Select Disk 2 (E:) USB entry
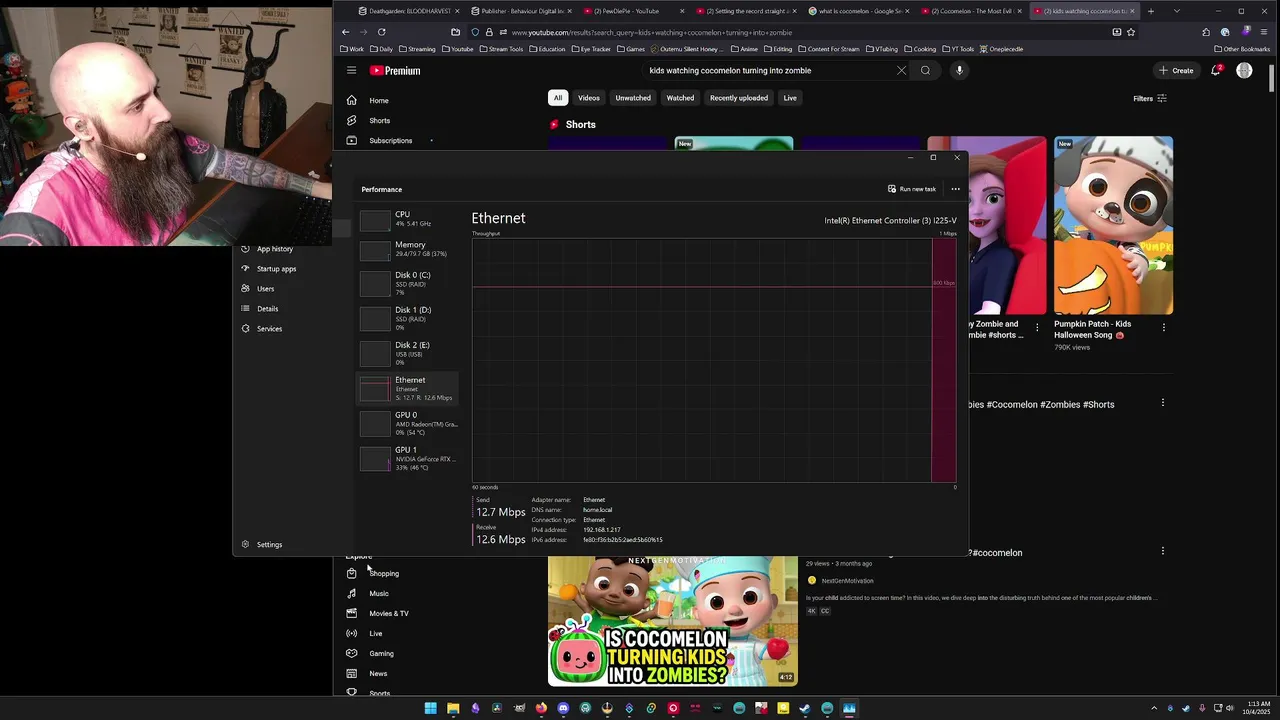The image size is (1280, 720). pos(408,353)
